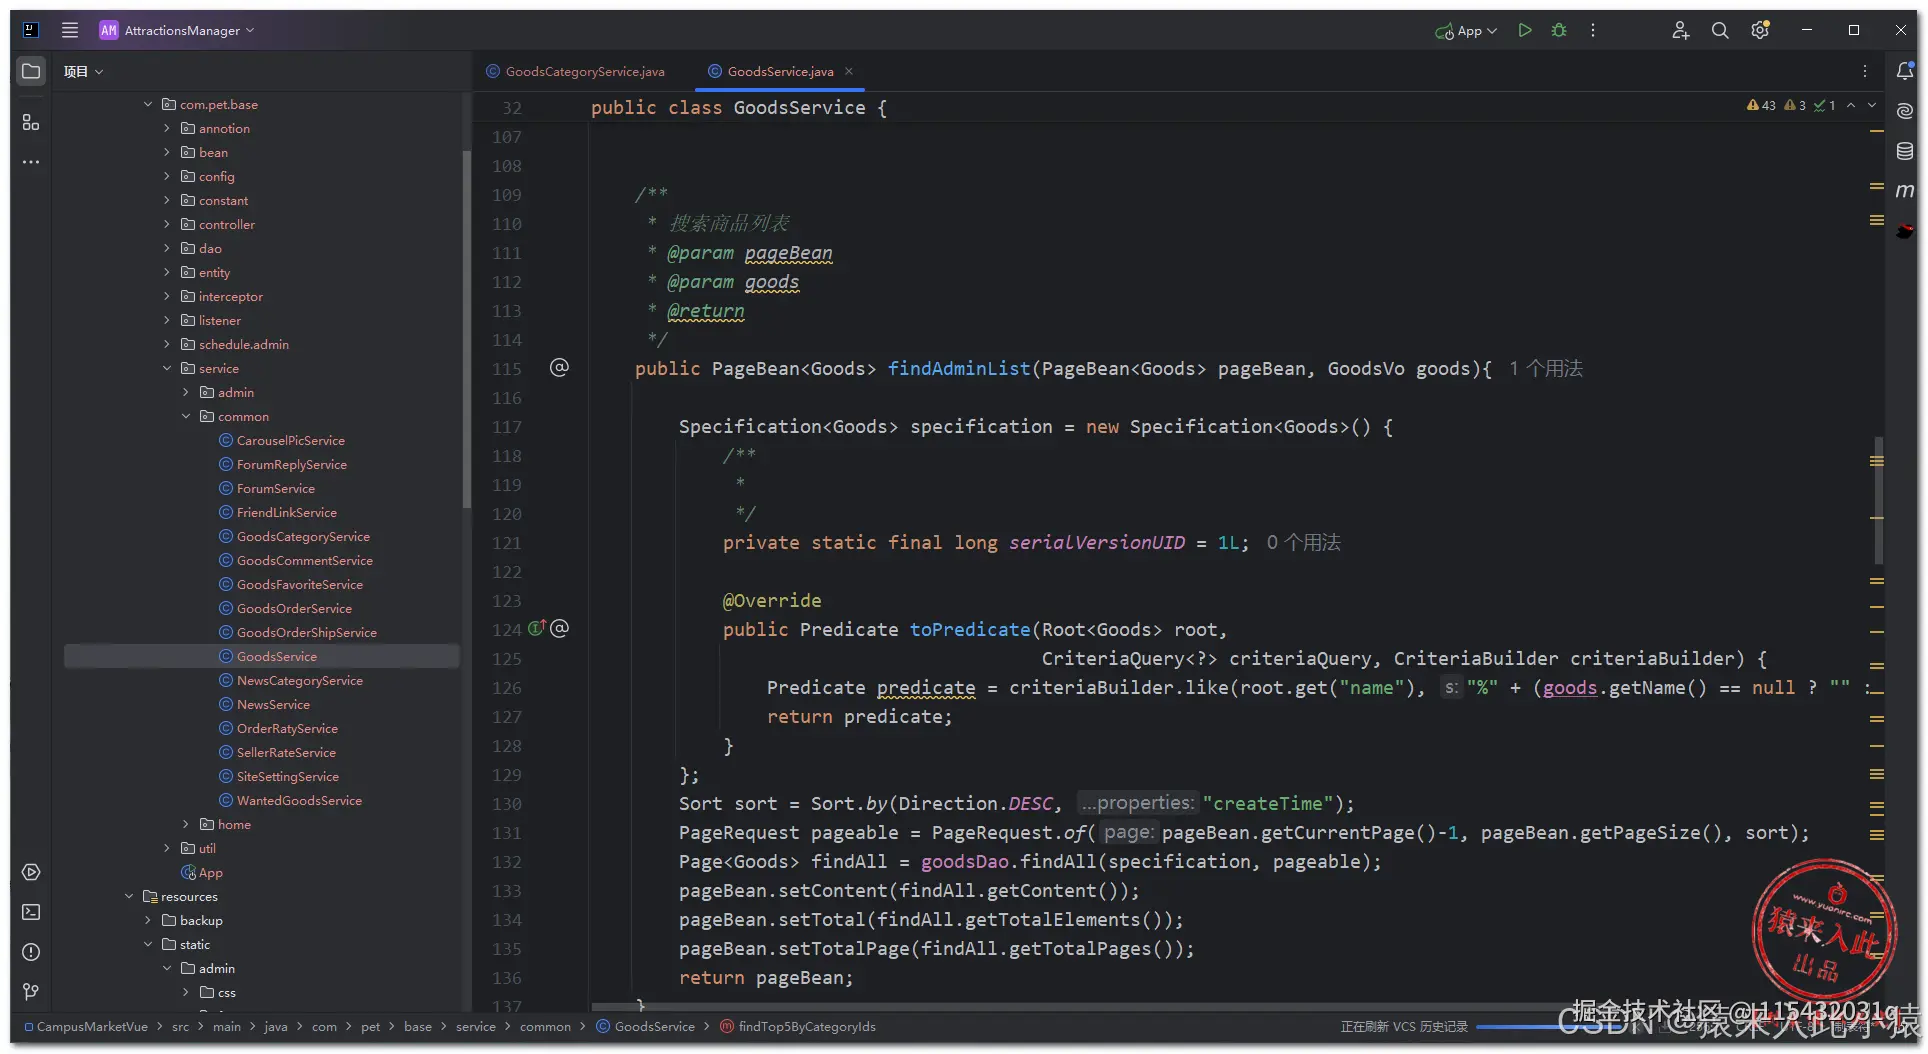1928x1054 pixels.
Task: Click the '0 个用法' usages hint
Action: [x=1304, y=542]
